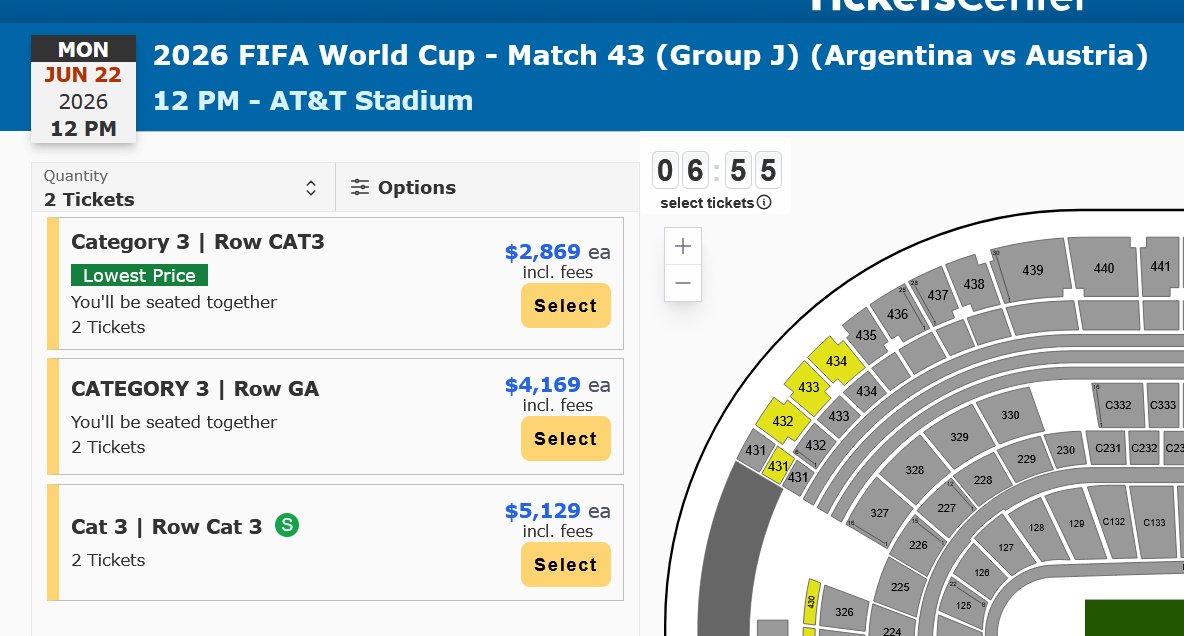Click section 329 on stadium map
Viewport: 1184px width, 636px height.
click(960, 437)
